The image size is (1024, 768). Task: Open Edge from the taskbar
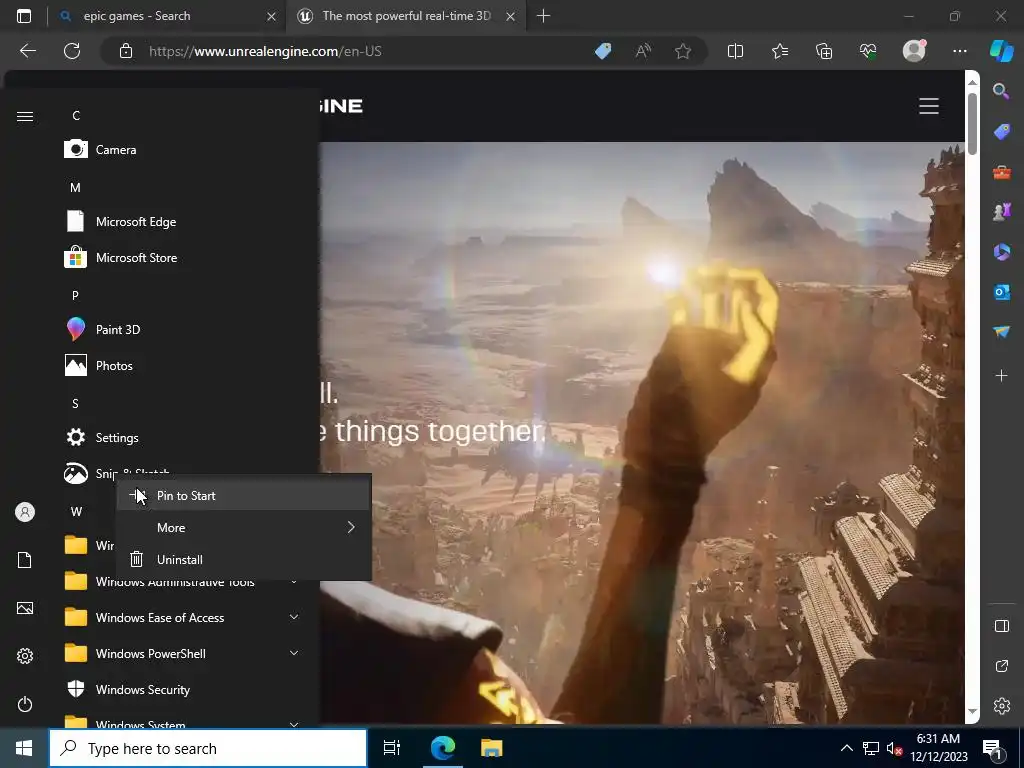coord(442,748)
